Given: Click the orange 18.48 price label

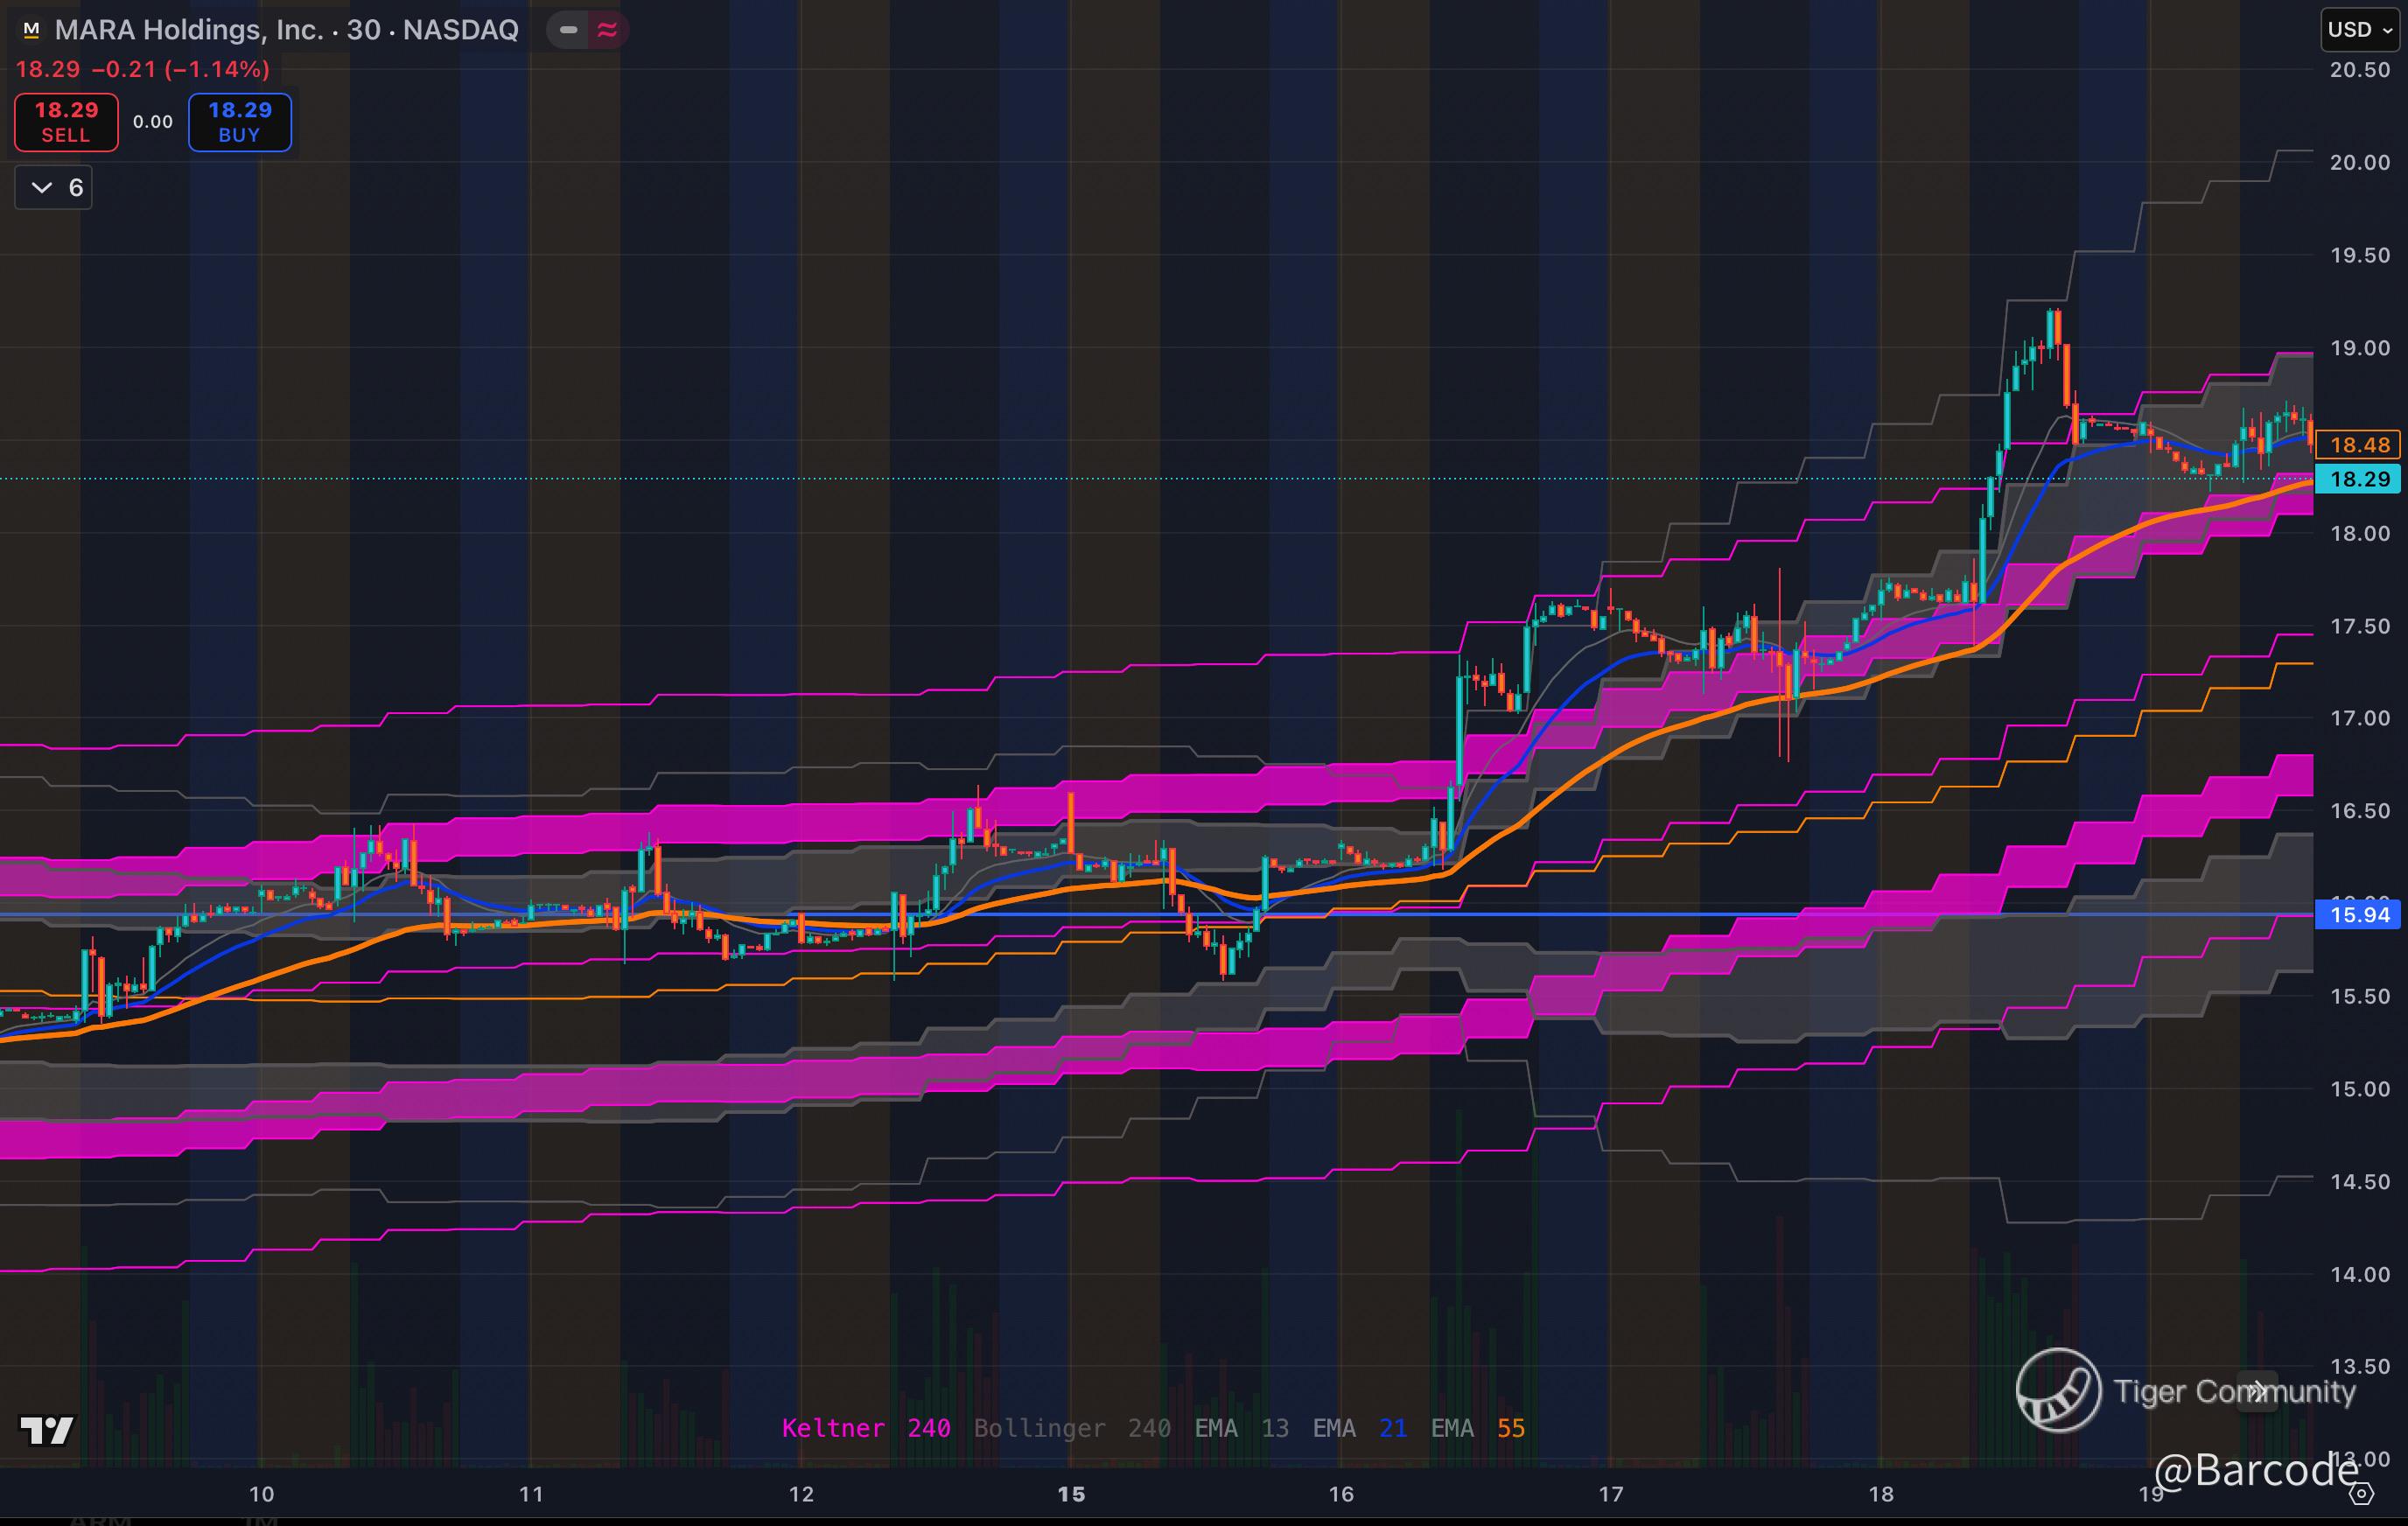Looking at the screenshot, I should pyautogui.click(x=2358, y=445).
